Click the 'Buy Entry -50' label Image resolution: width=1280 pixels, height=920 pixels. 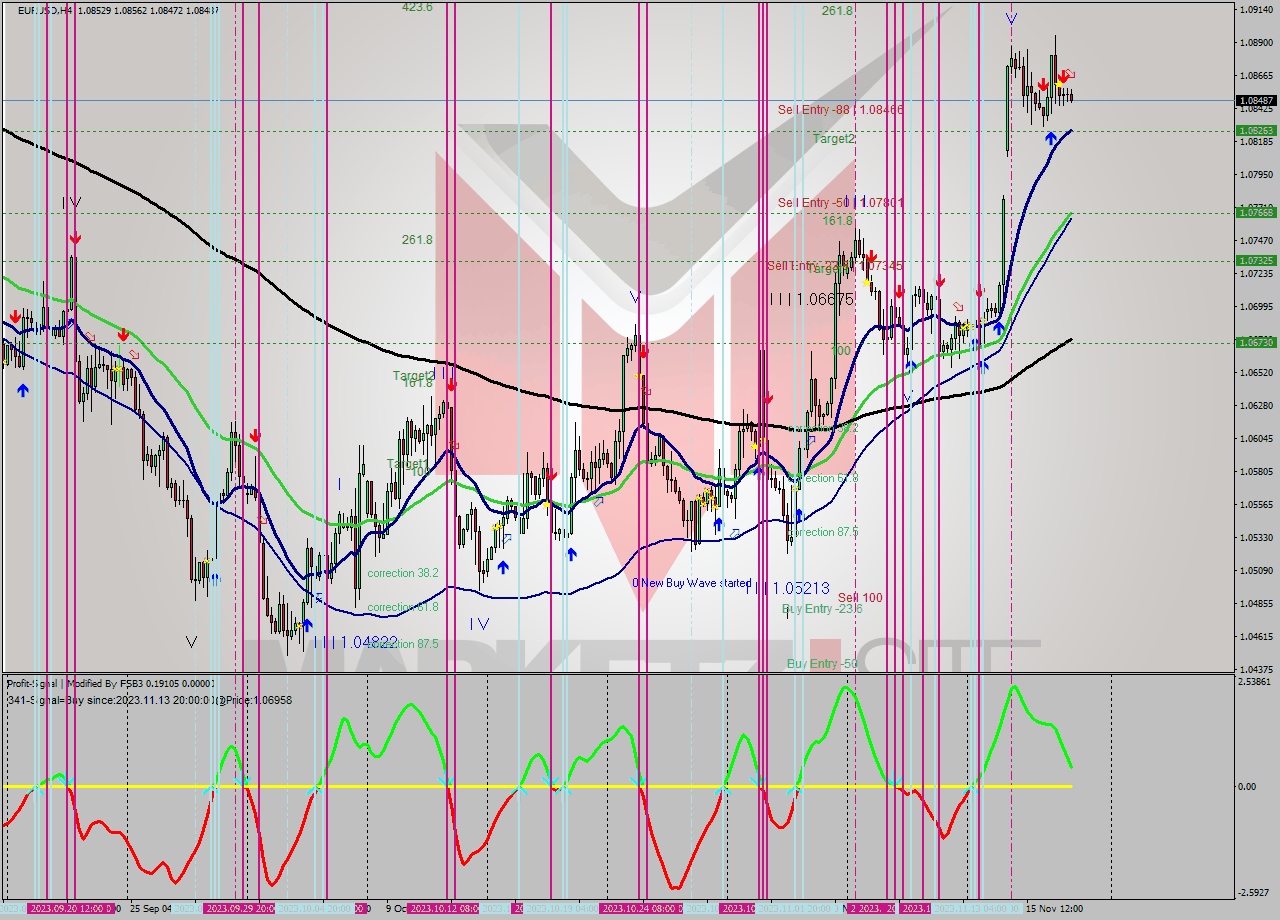click(822, 664)
